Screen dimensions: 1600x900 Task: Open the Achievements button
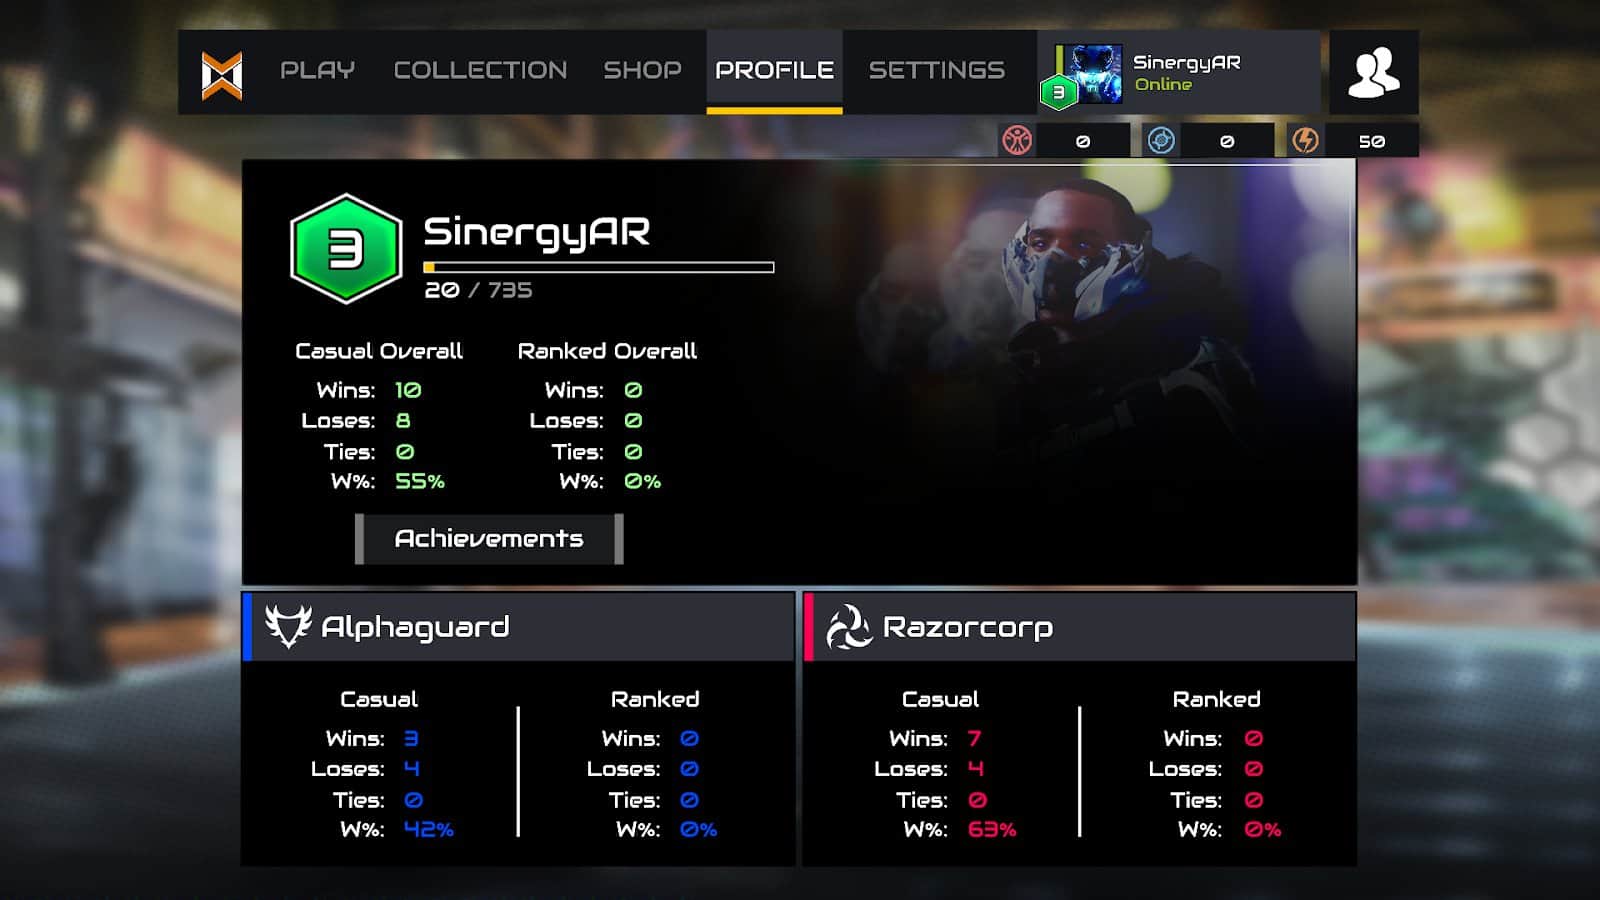[x=489, y=539]
